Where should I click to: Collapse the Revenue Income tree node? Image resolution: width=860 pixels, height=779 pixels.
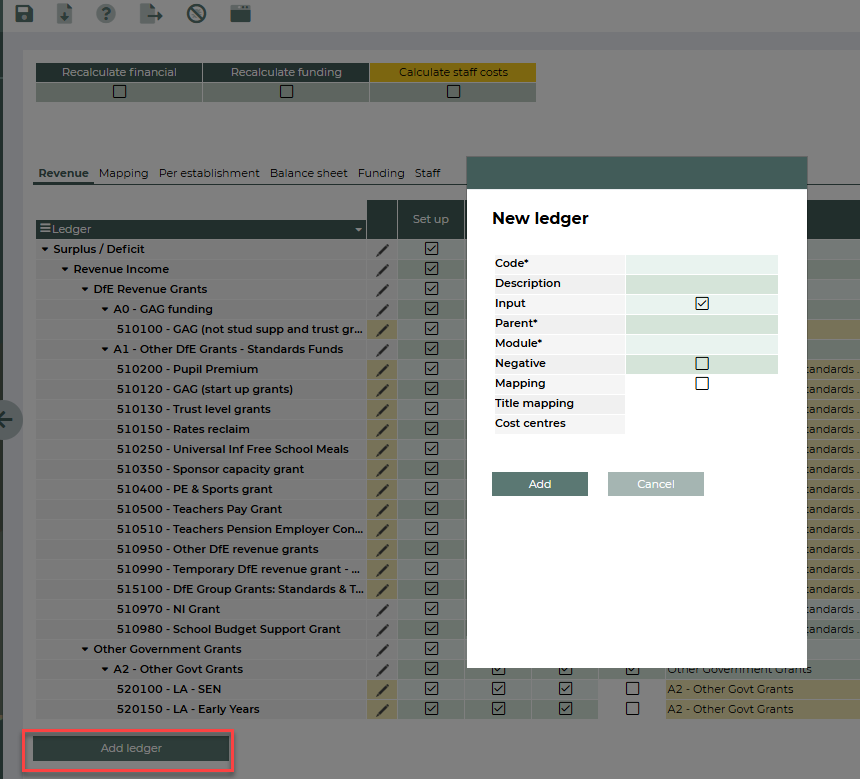point(65,269)
